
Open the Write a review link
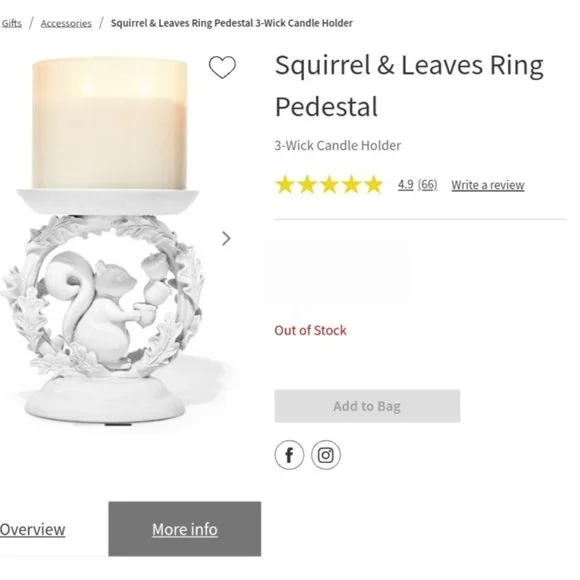coord(488,185)
